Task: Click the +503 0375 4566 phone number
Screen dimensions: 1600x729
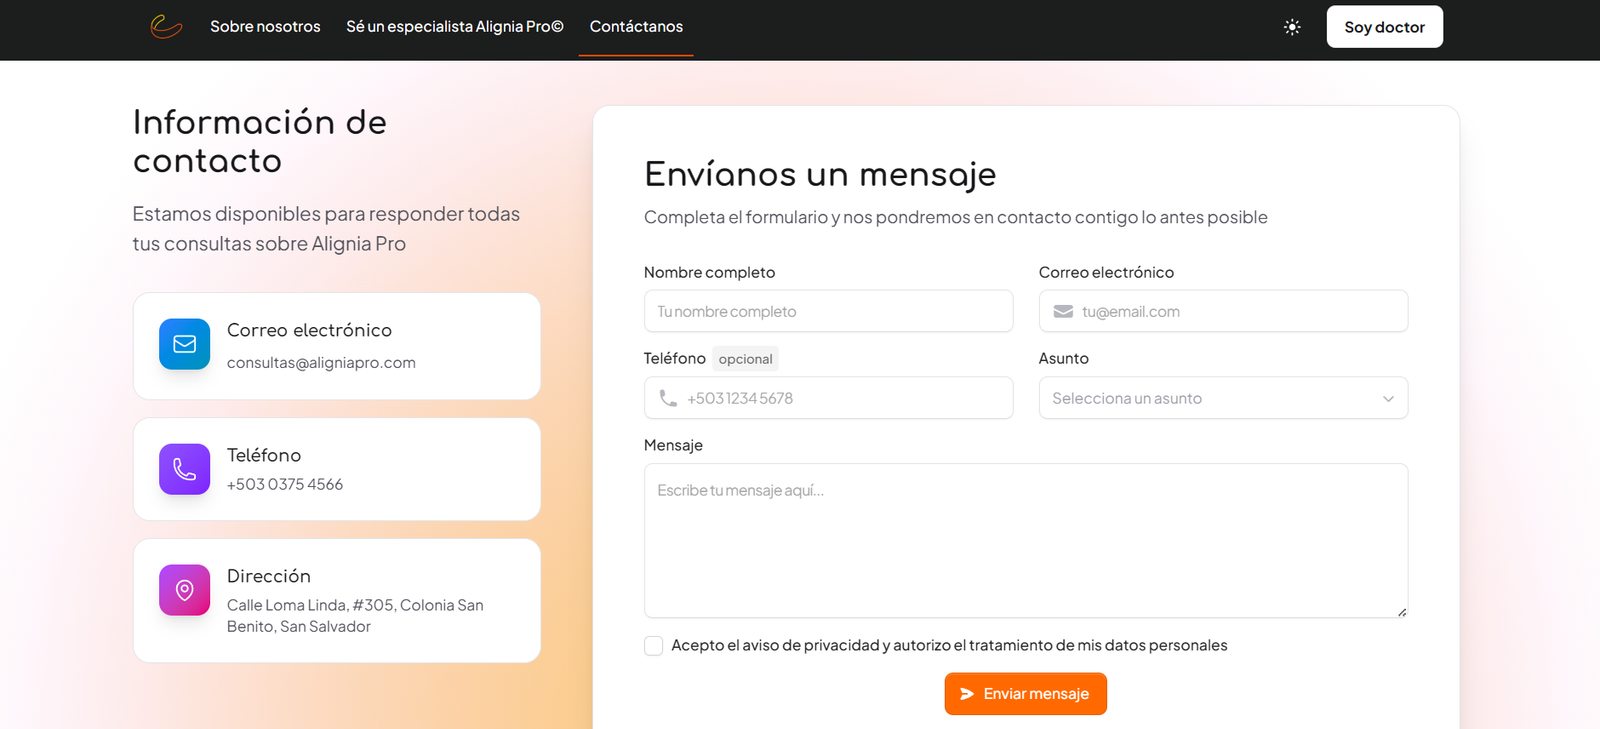Action: point(285,484)
